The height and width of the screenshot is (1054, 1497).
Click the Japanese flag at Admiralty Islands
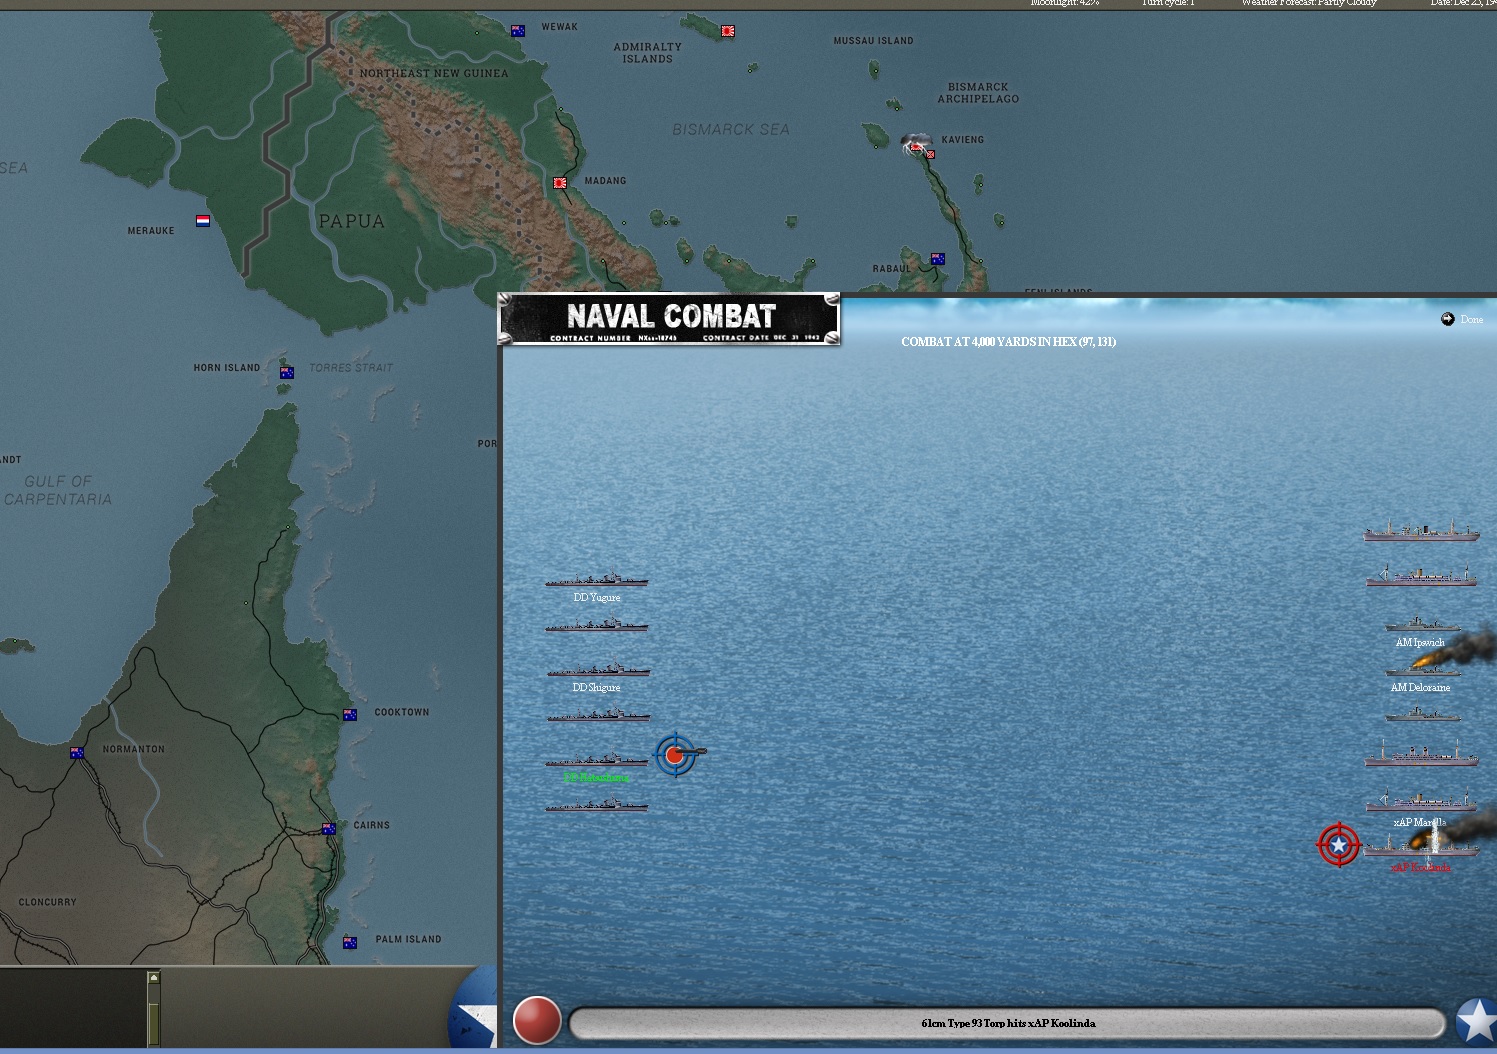coord(728,31)
